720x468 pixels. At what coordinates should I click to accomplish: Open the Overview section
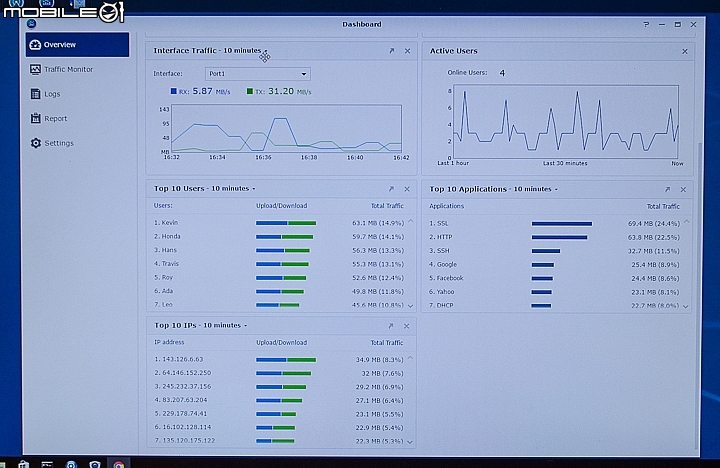click(x=77, y=45)
